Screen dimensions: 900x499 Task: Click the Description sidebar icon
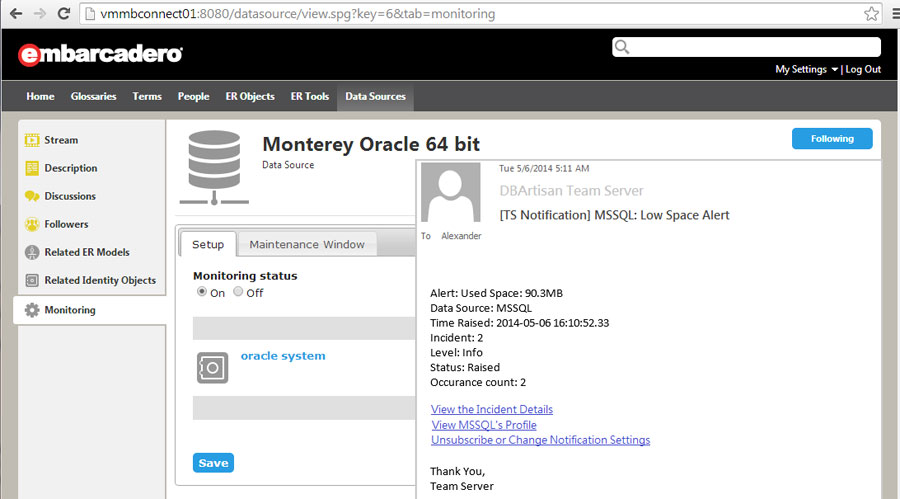point(32,168)
